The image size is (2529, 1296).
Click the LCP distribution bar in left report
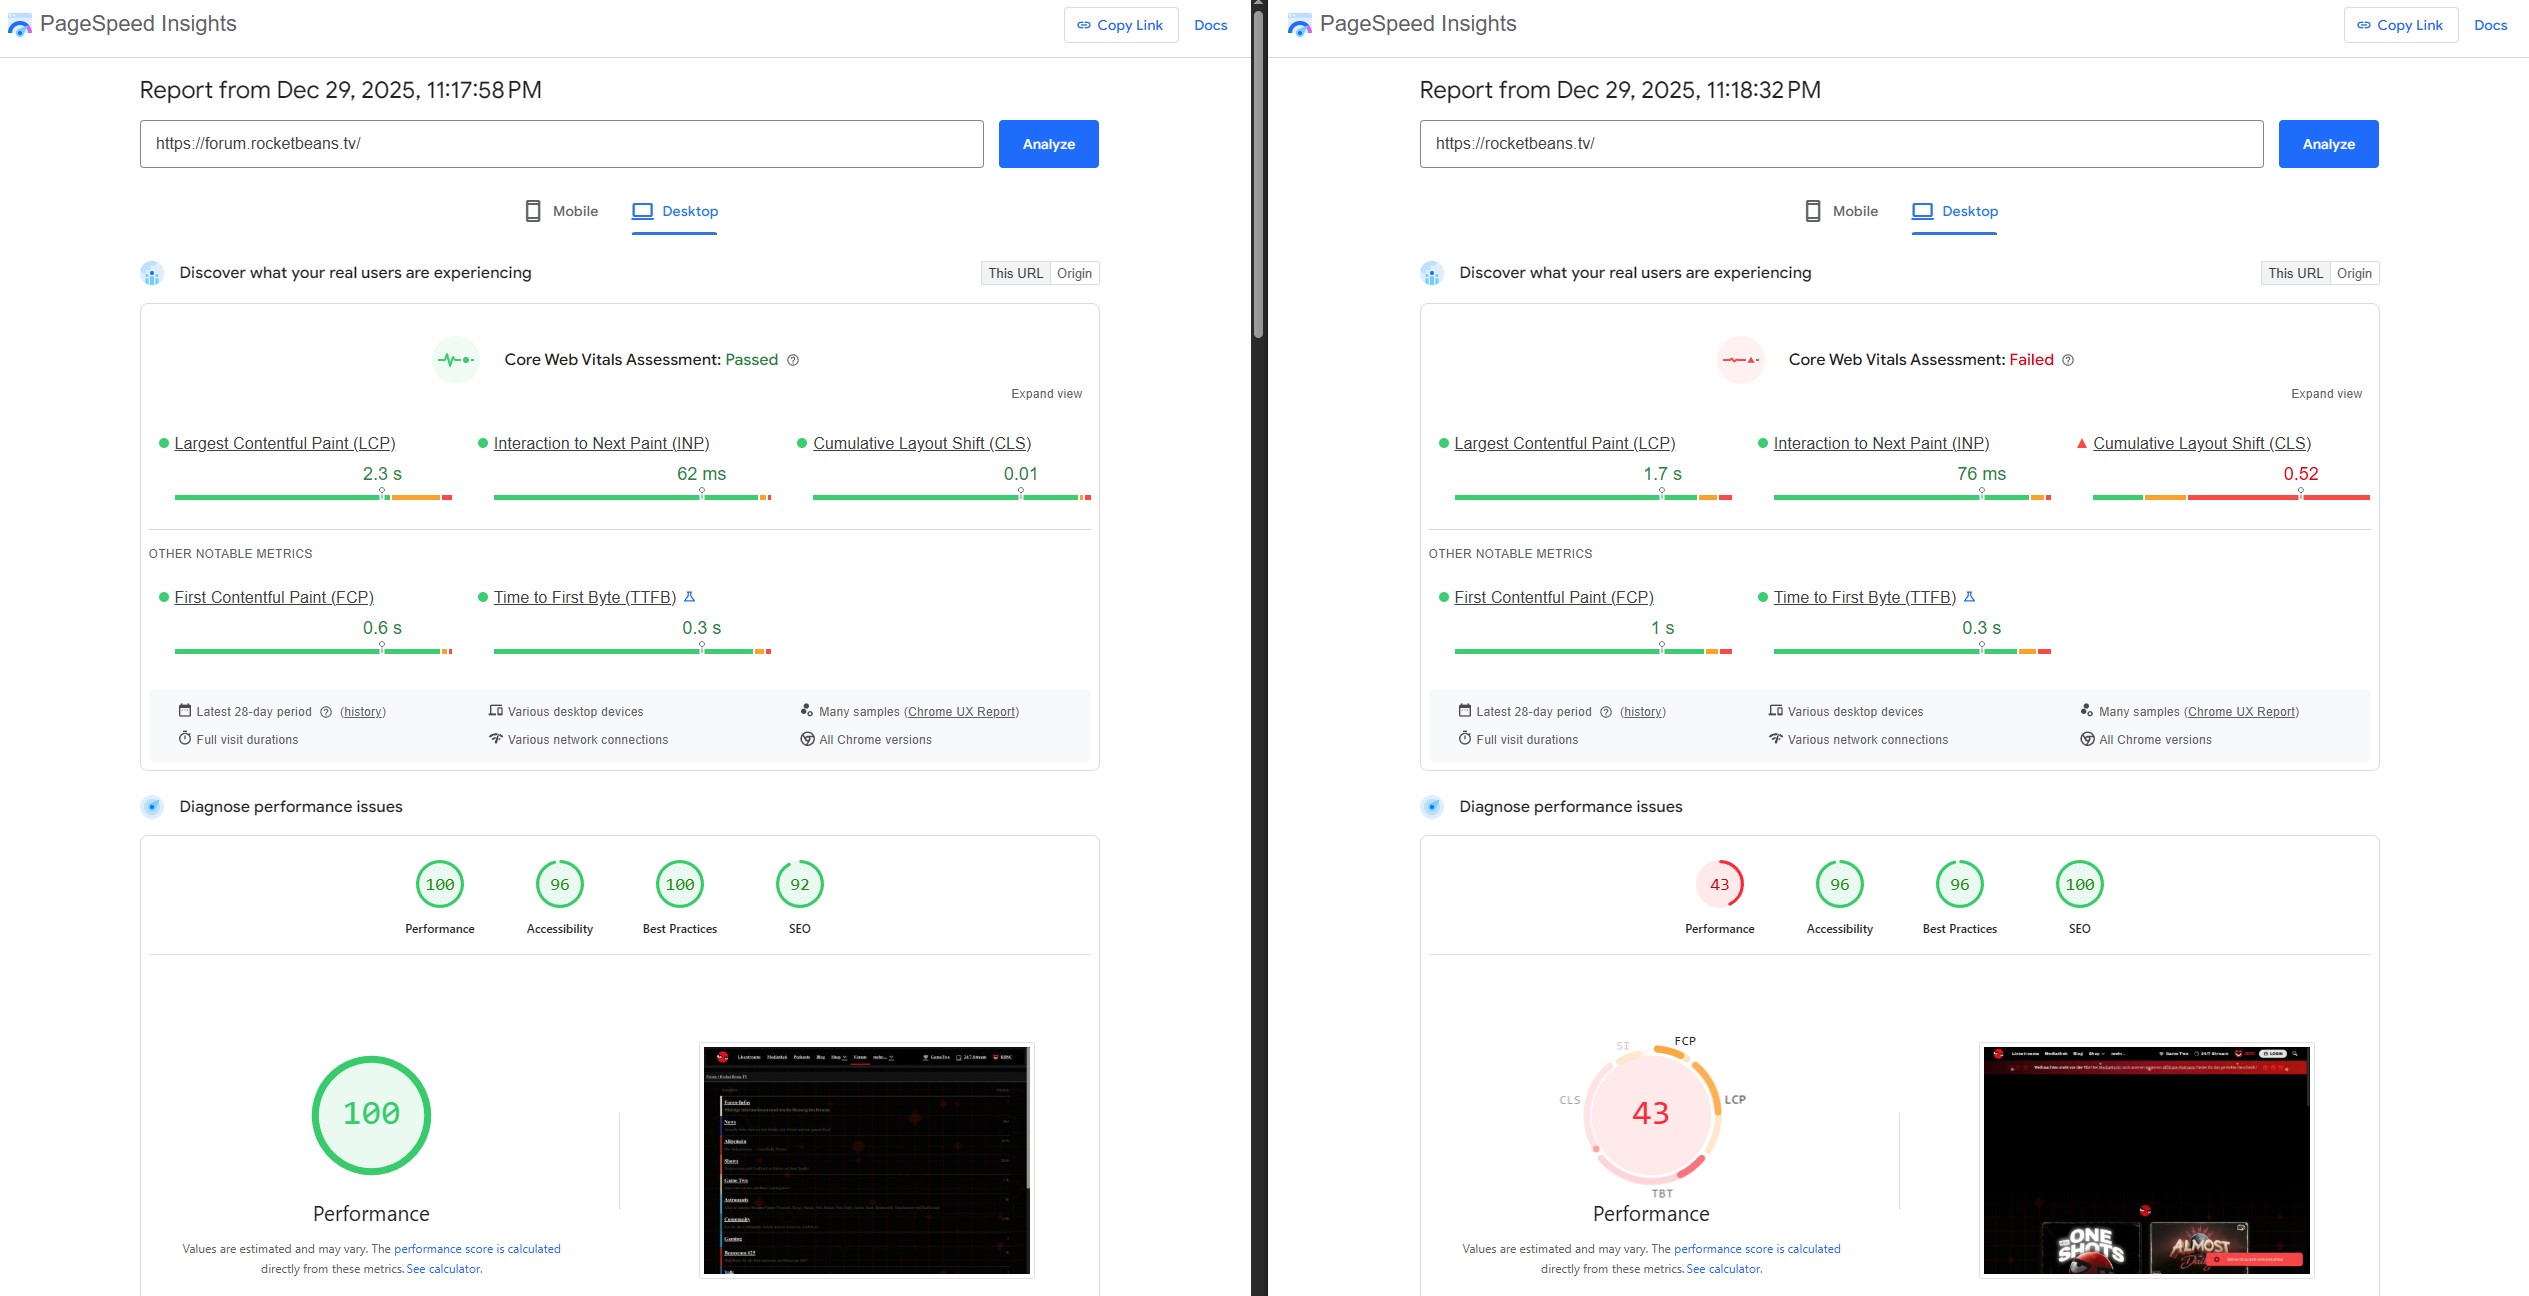pos(313,497)
